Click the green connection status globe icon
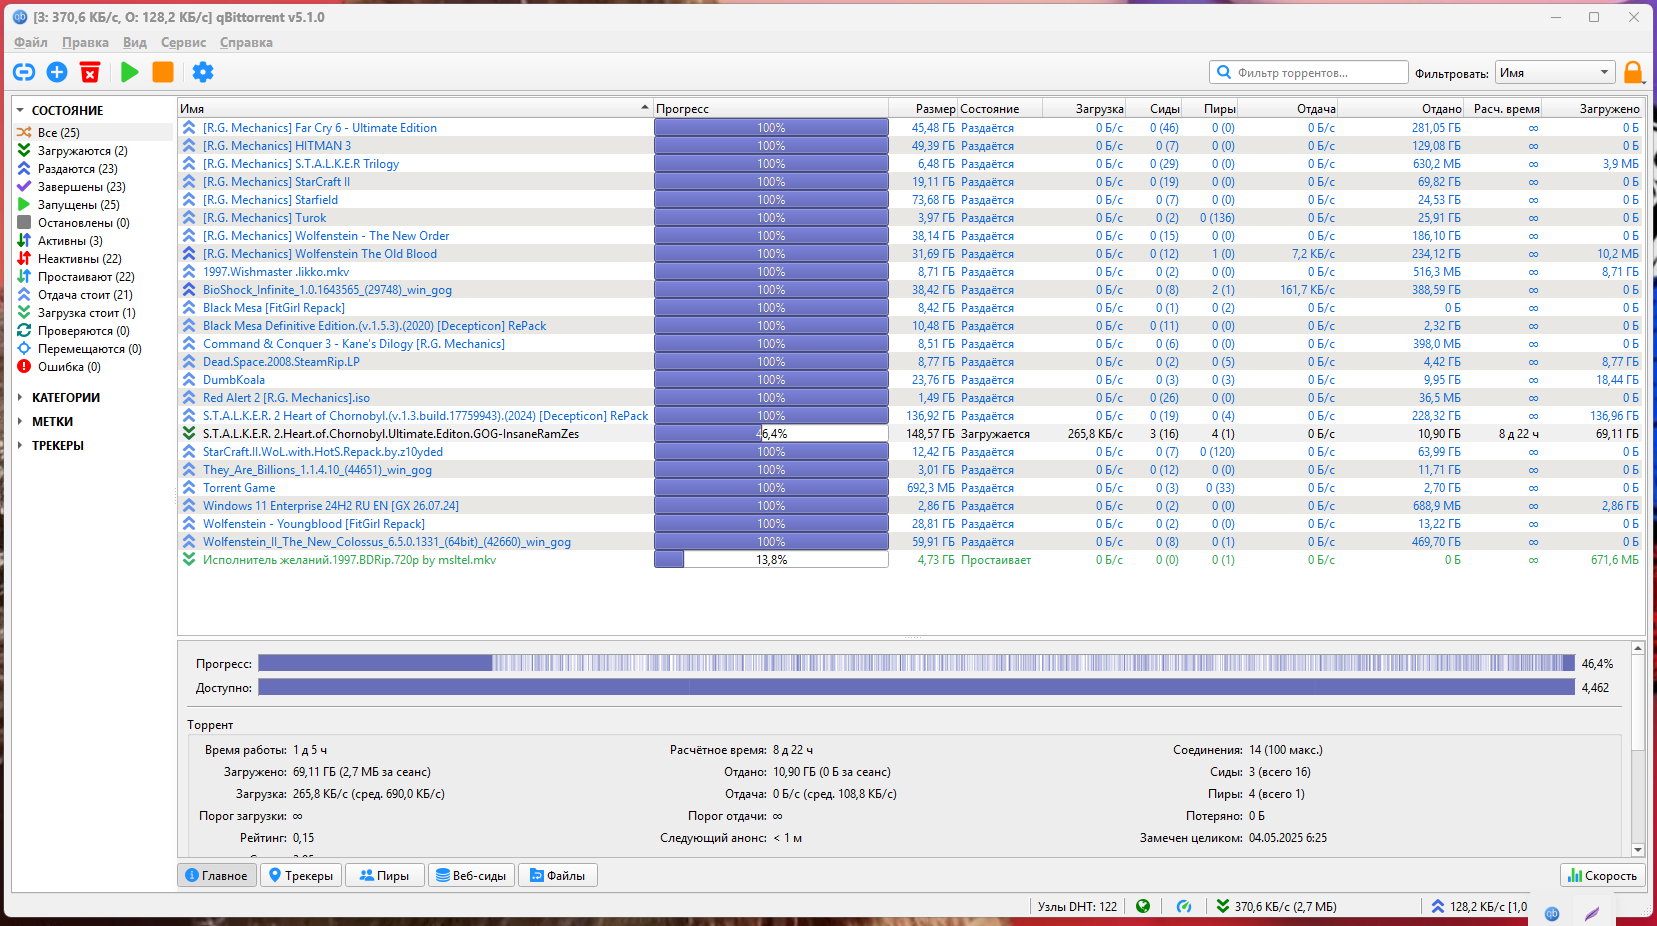The width and height of the screenshot is (1657, 926). click(x=1143, y=906)
